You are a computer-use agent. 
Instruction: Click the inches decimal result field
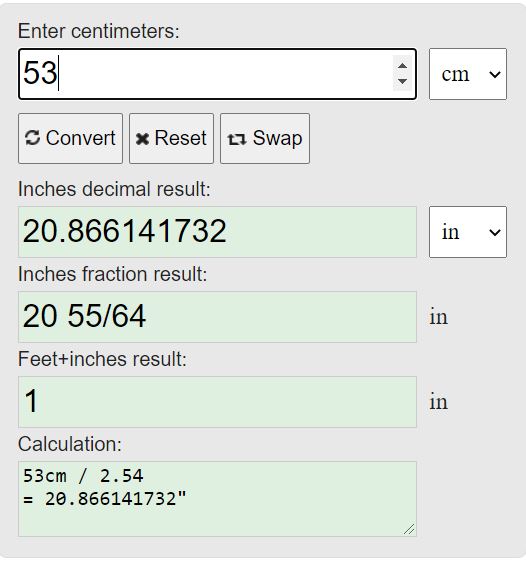click(217, 232)
